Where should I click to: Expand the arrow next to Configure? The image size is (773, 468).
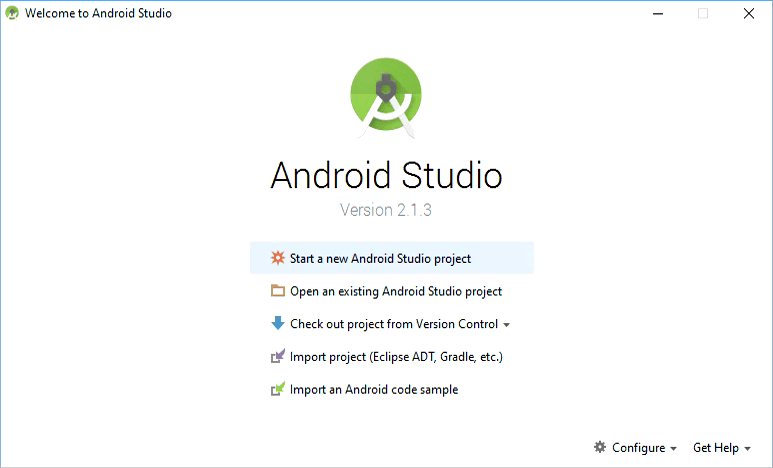tap(673, 448)
